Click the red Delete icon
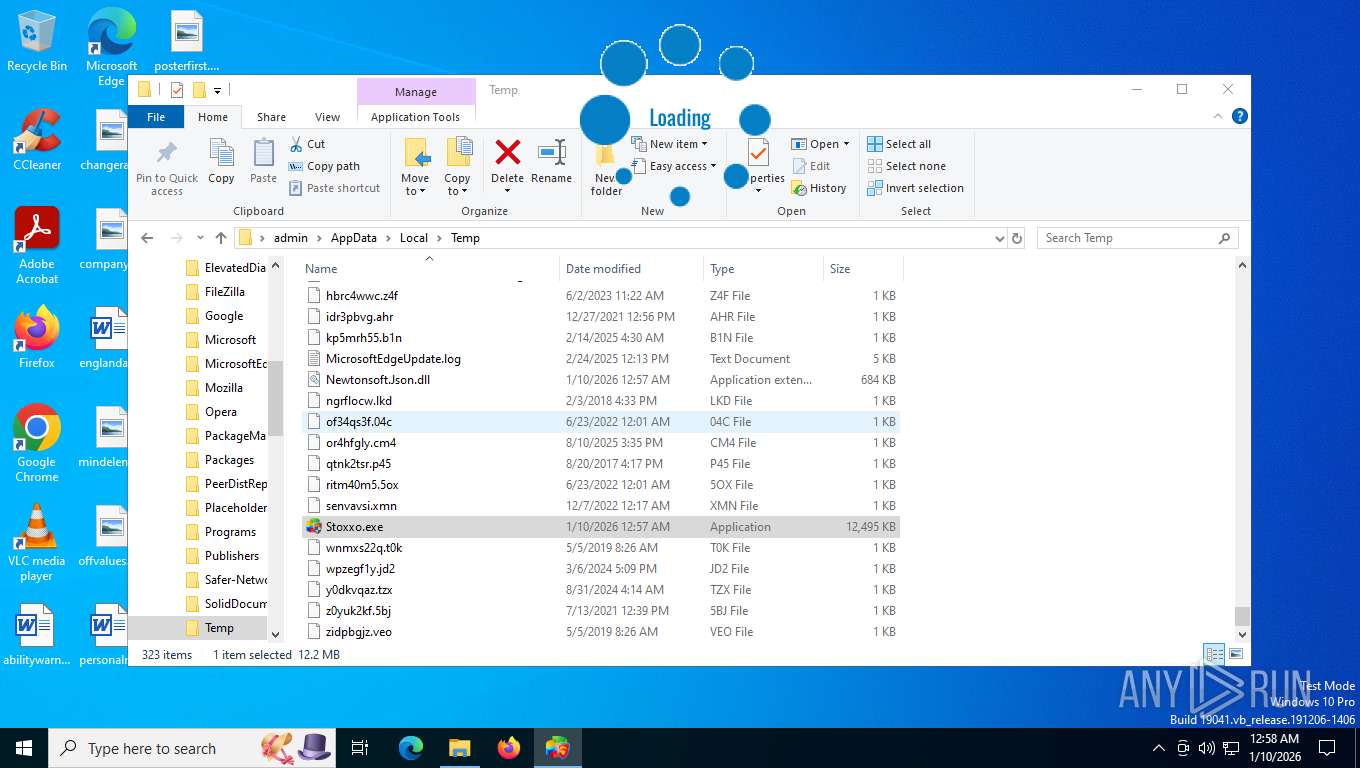The height and width of the screenshot is (768, 1360). 508,153
